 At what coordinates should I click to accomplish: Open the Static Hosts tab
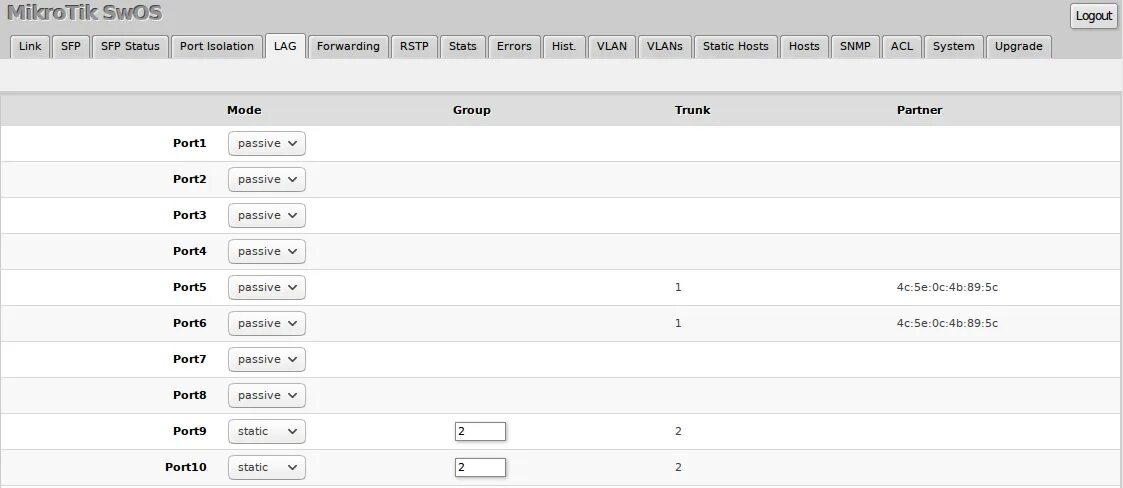[735, 47]
